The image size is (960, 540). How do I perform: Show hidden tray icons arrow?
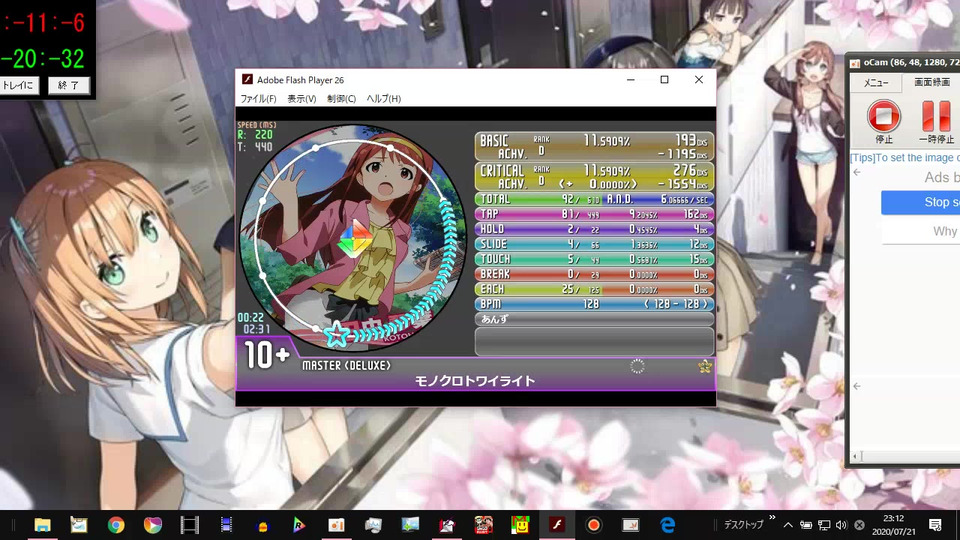point(788,525)
